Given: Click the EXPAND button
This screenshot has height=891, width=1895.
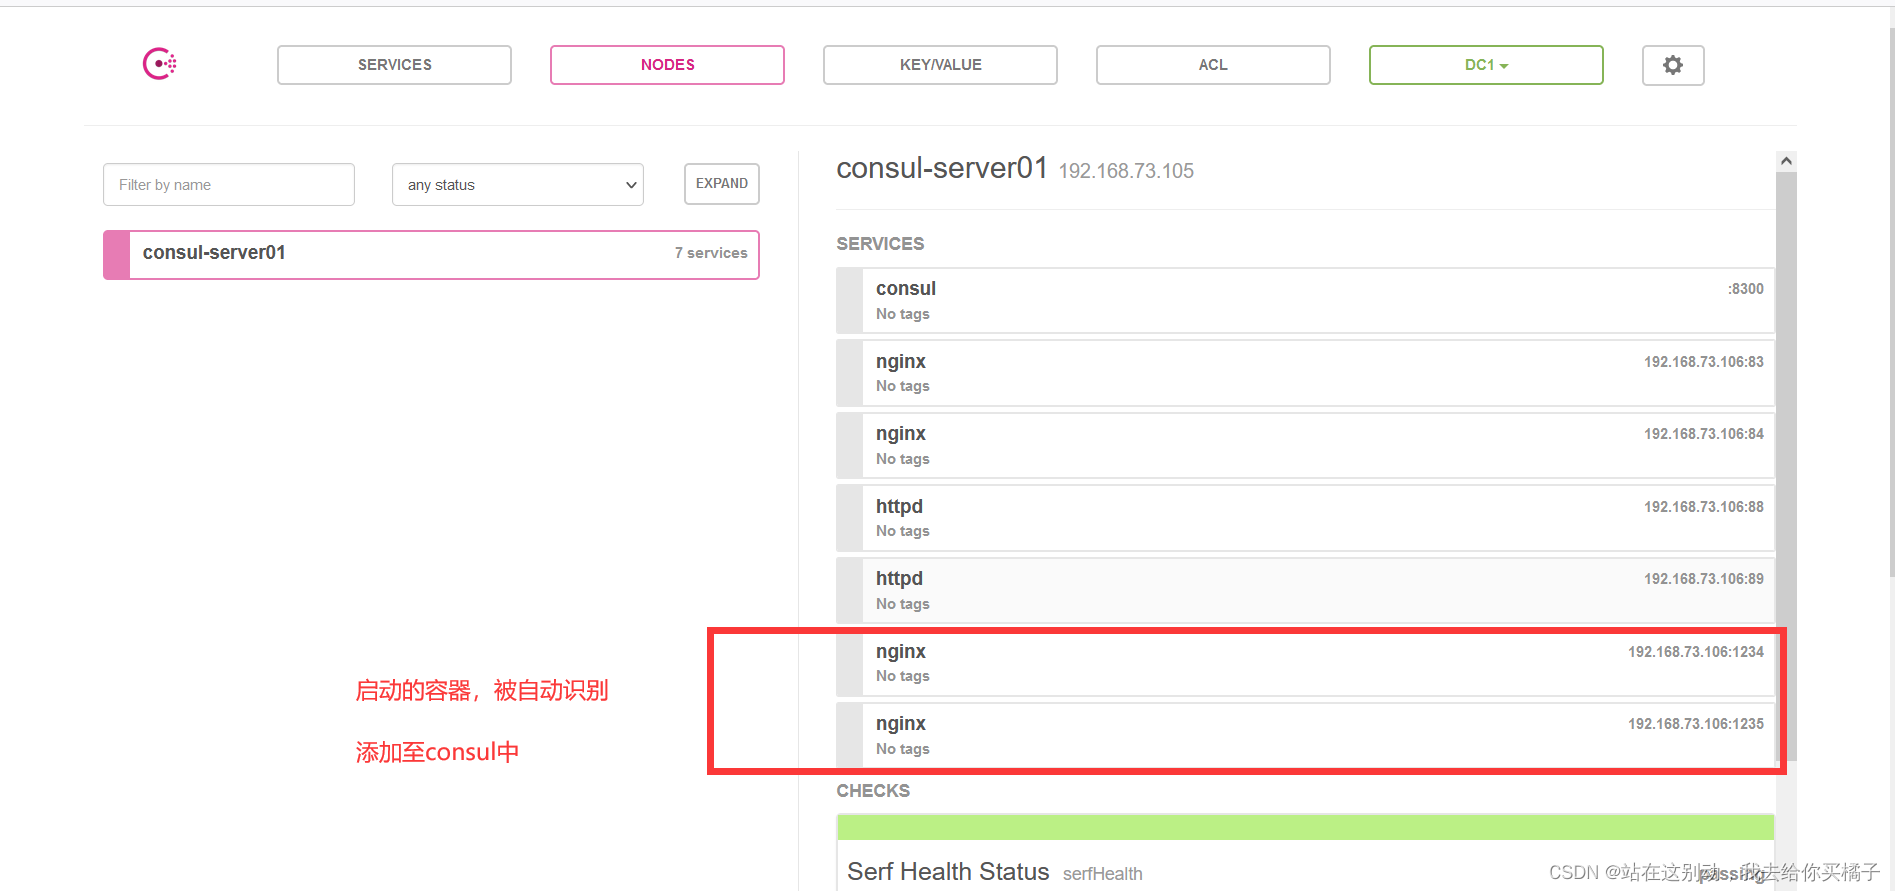Looking at the screenshot, I should [x=722, y=184].
